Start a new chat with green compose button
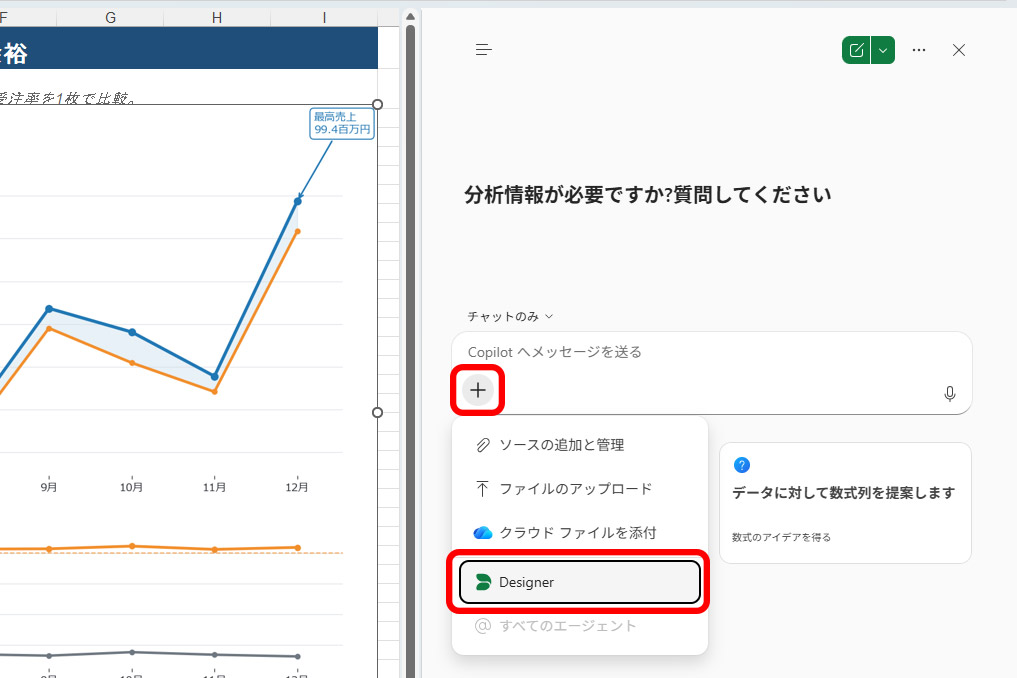The image size is (1017, 678). [x=856, y=50]
